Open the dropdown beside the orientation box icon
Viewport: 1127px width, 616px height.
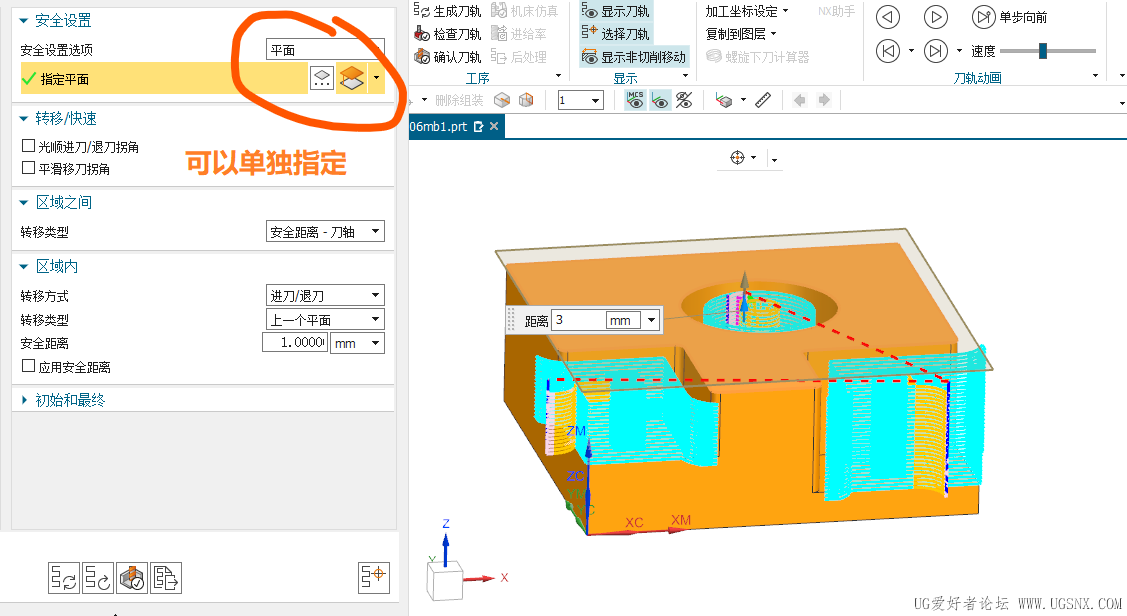(743, 100)
